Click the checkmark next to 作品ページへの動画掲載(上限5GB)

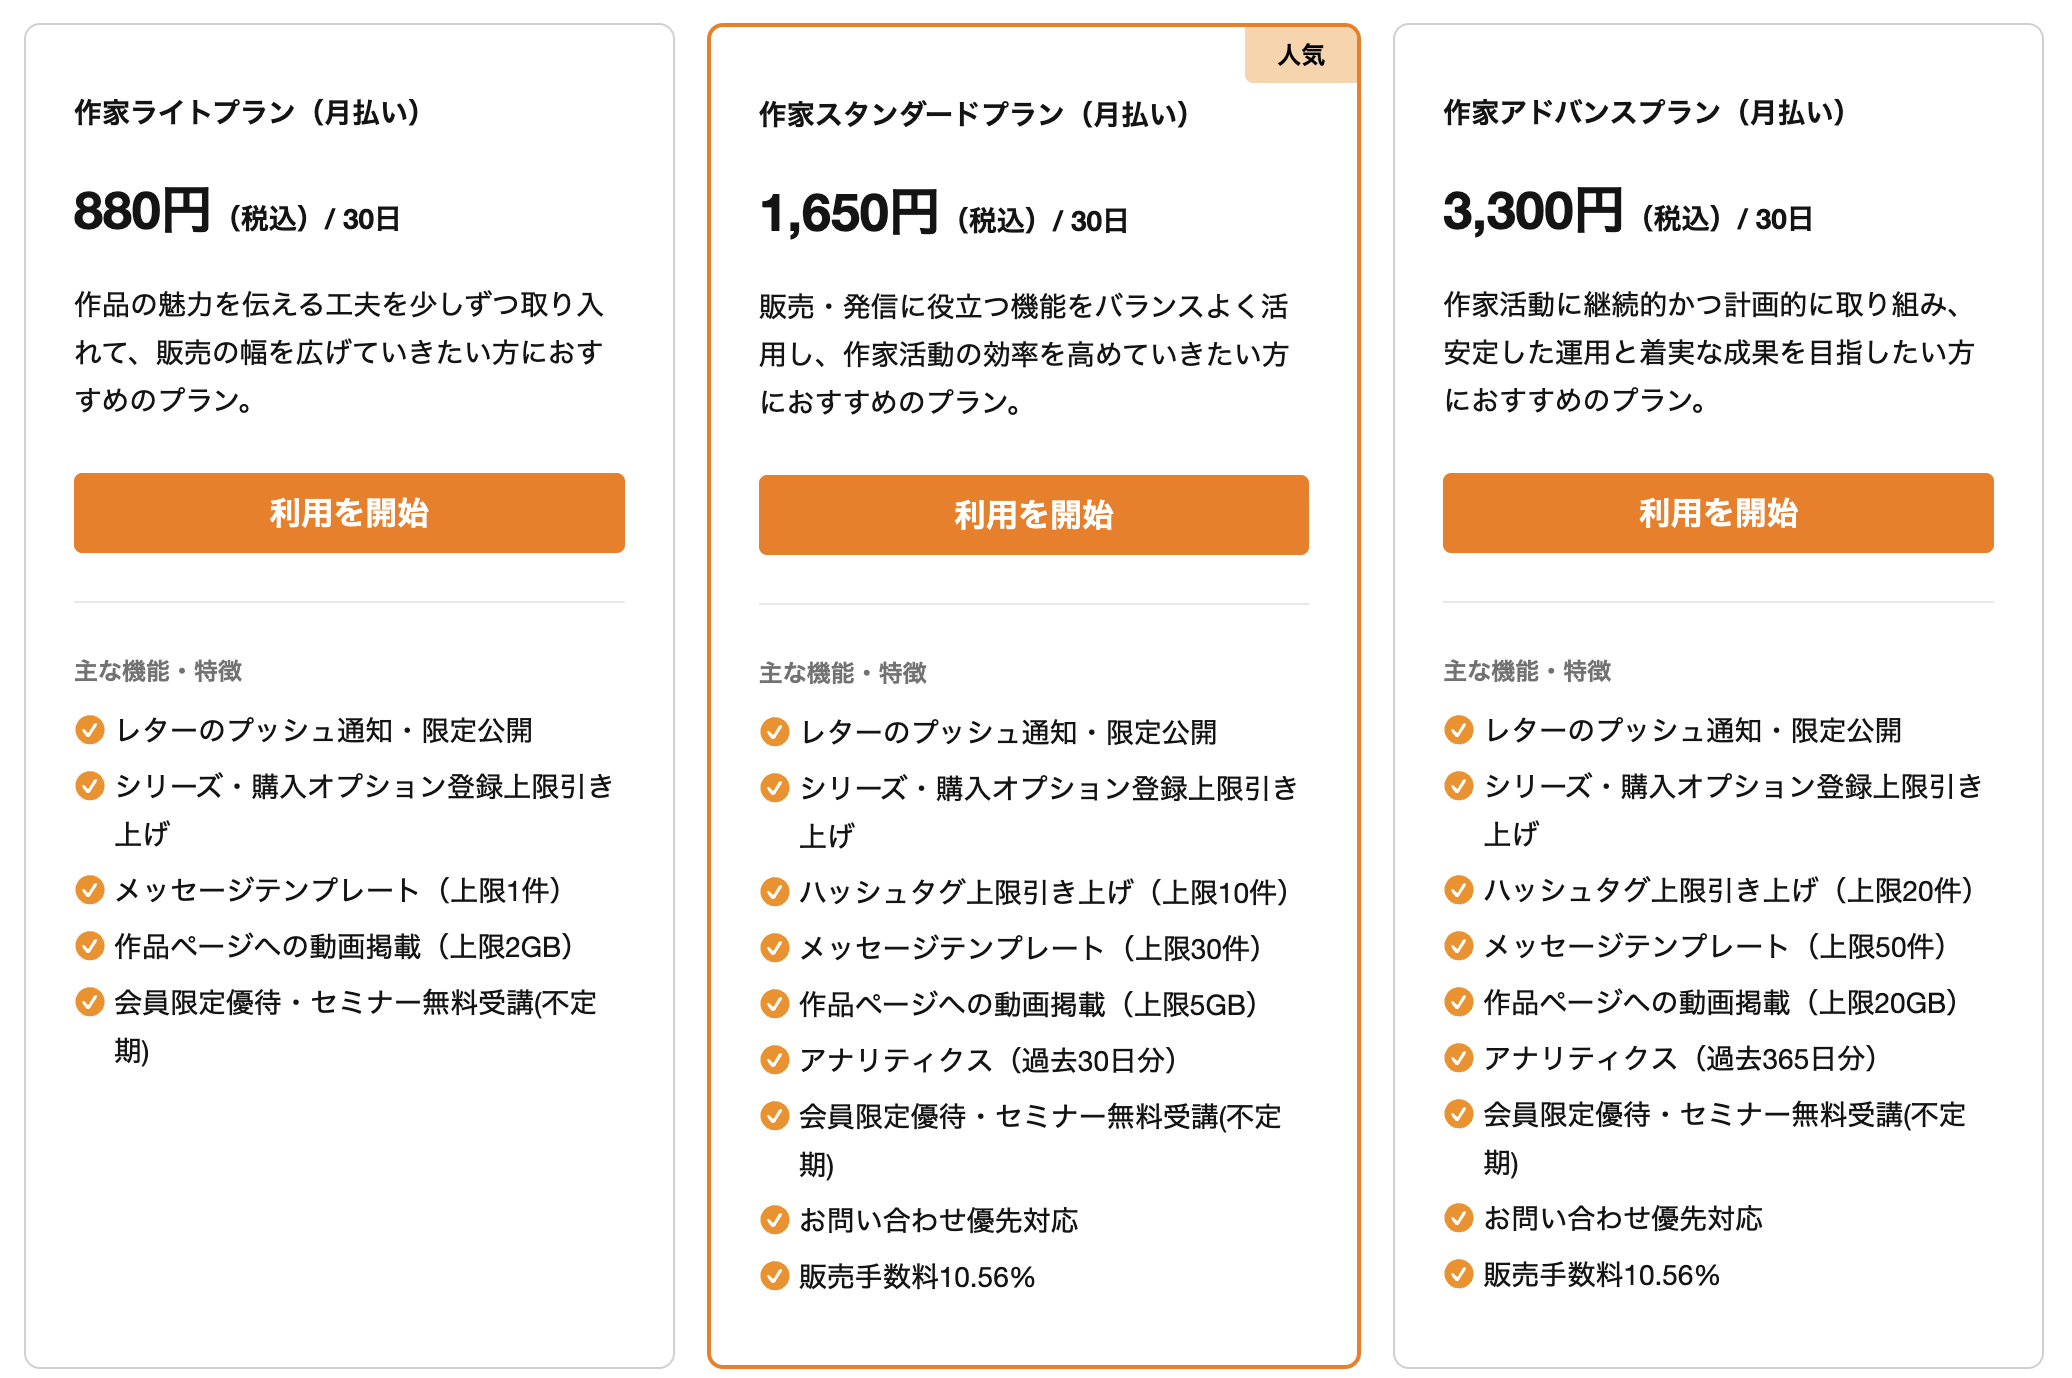[x=774, y=1003]
